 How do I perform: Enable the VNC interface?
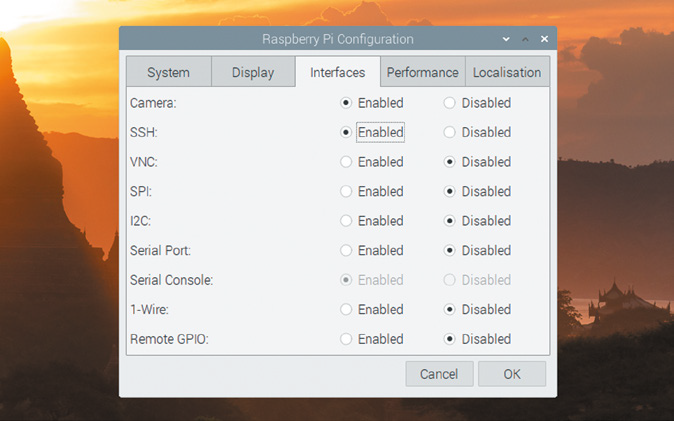pos(346,162)
